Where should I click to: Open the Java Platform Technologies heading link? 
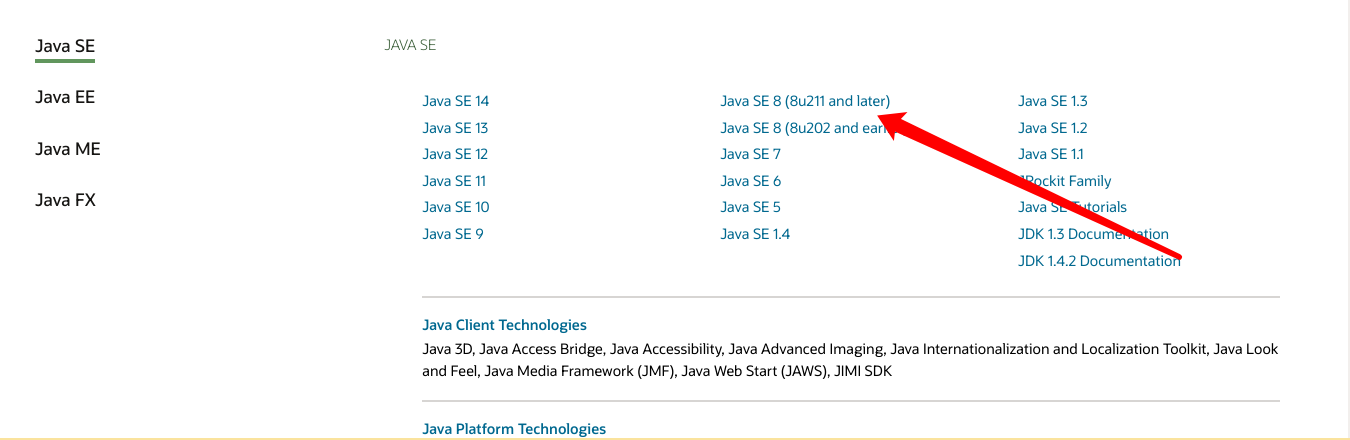(x=514, y=429)
